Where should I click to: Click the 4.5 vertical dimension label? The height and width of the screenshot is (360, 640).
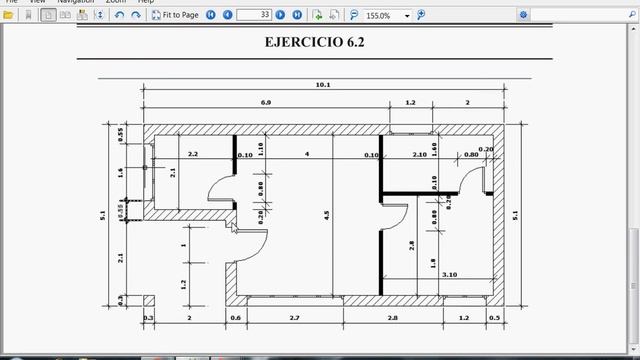click(327, 215)
